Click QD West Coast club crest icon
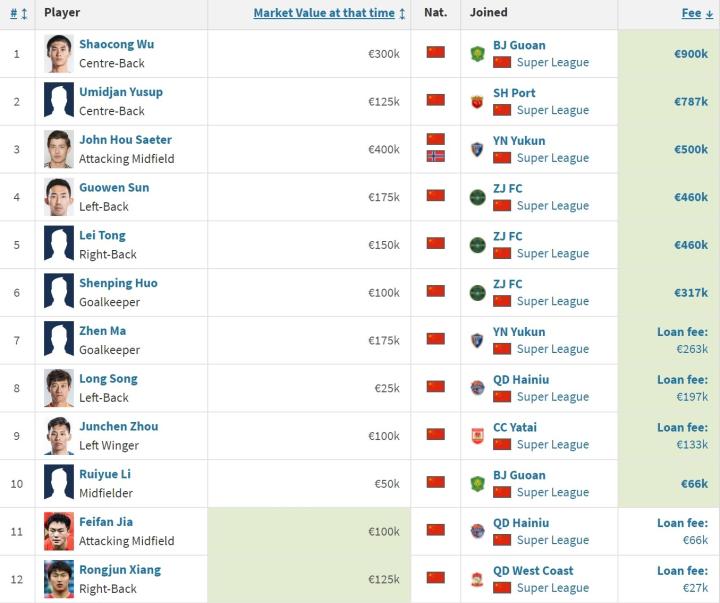This screenshot has height=603, width=720. pos(478,579)
